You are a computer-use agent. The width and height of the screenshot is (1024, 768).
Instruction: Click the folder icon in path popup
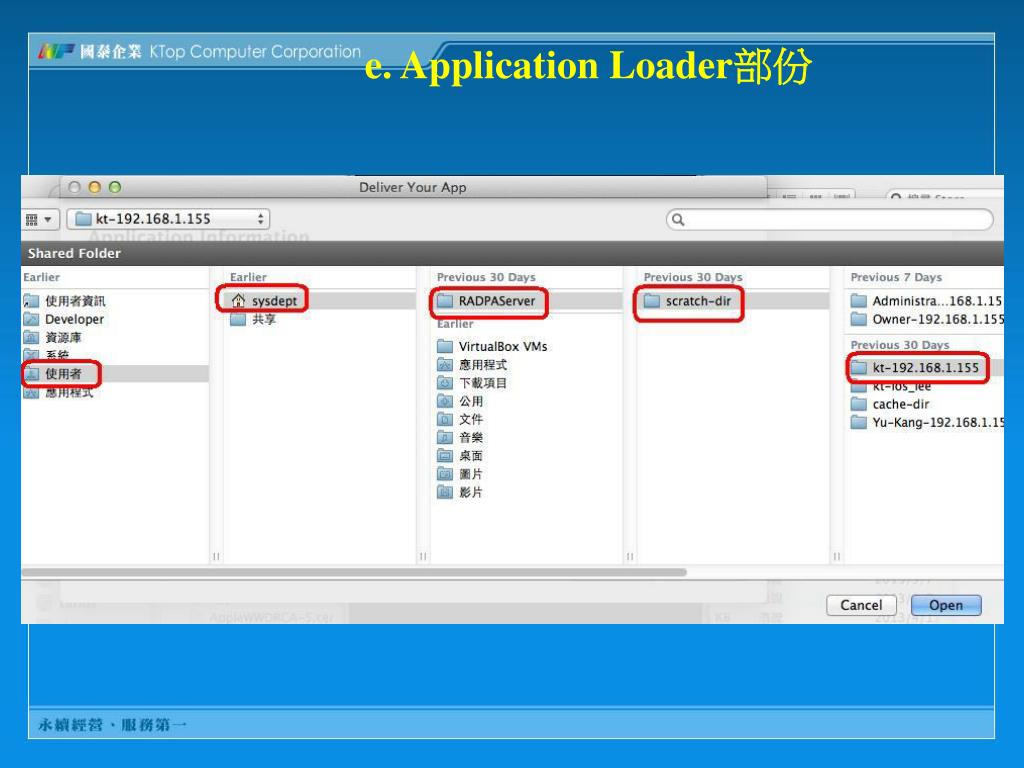(83, 219)
